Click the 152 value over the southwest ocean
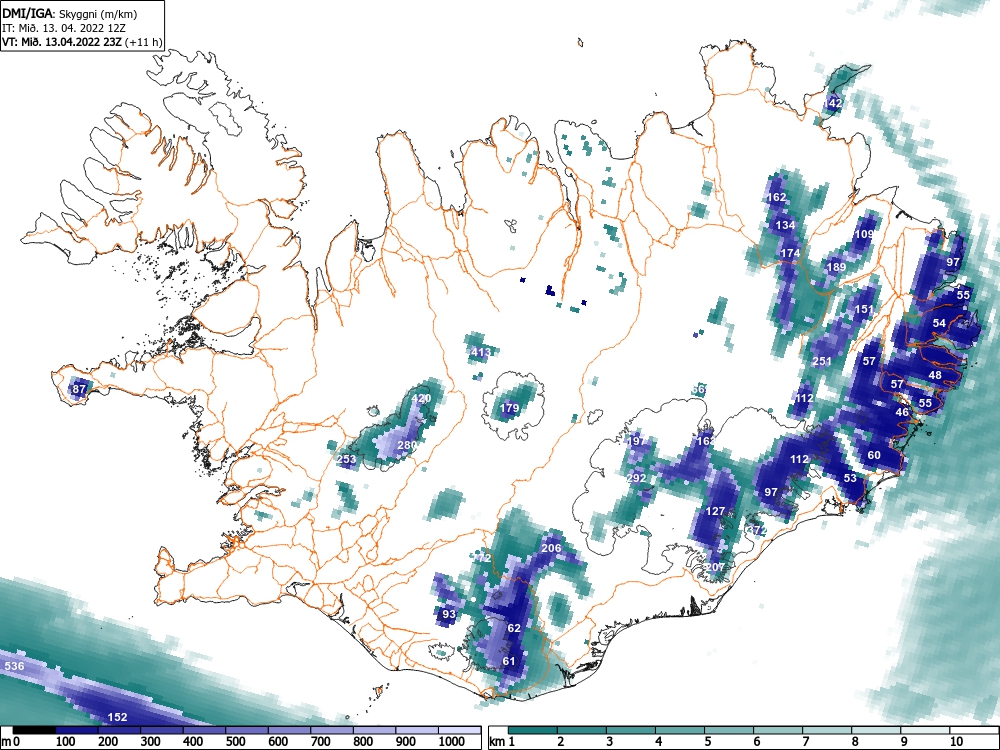 117,717
